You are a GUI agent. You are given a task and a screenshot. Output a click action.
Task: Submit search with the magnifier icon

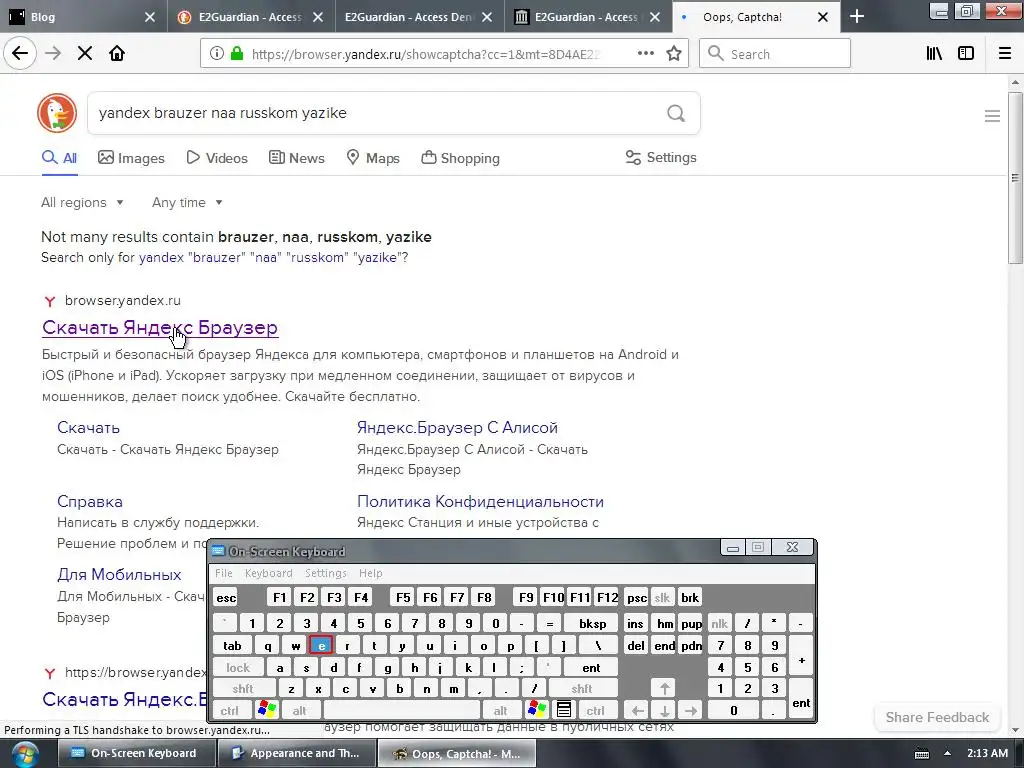676,114
